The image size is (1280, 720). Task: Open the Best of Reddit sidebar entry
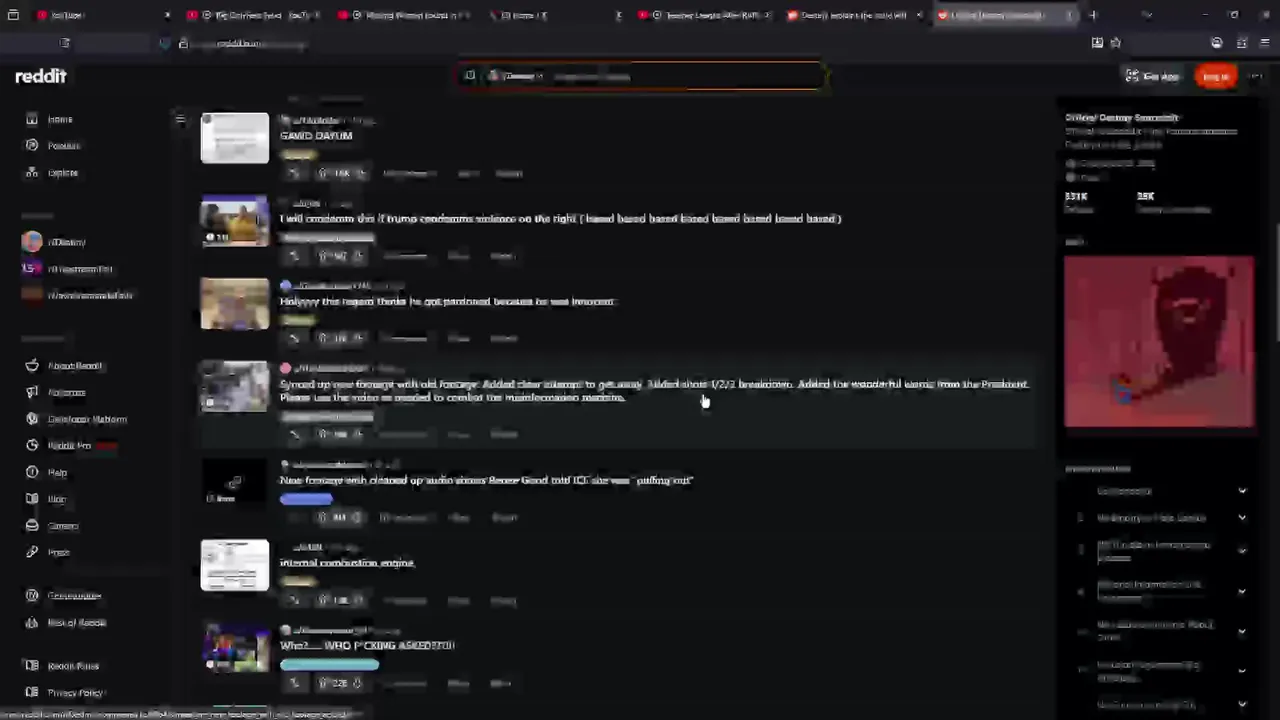76,623
